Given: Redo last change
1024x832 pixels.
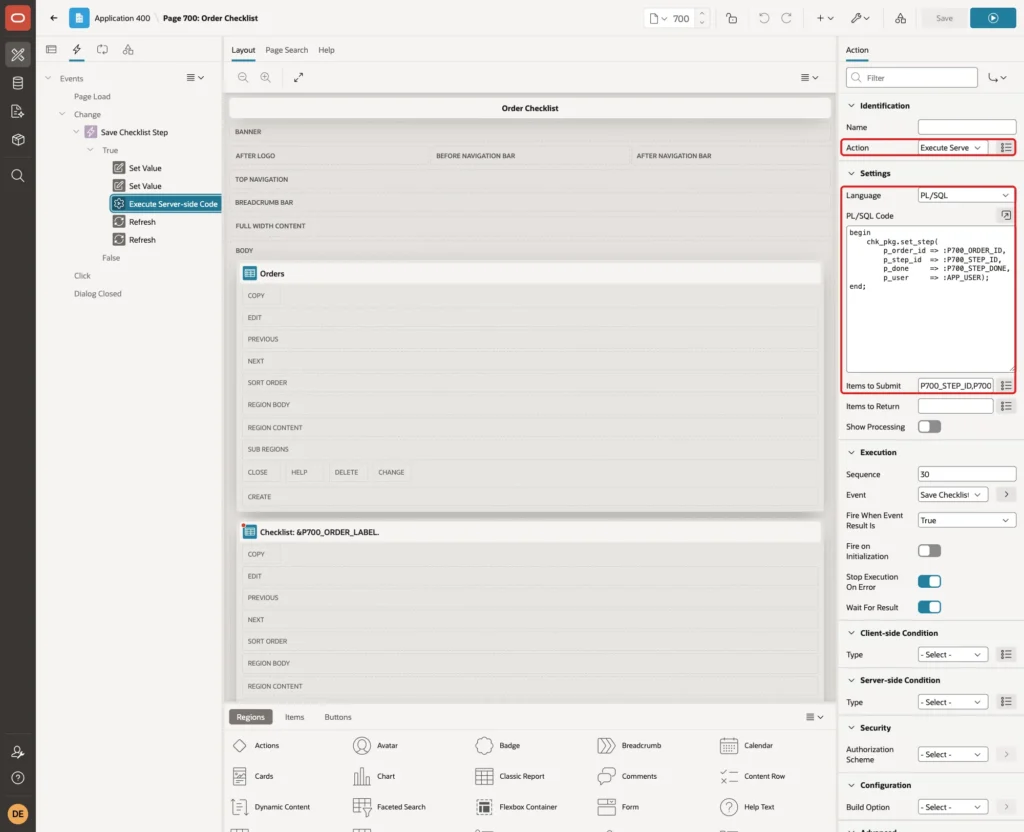Looking at the screenshot, I should (x=786, y=18).
